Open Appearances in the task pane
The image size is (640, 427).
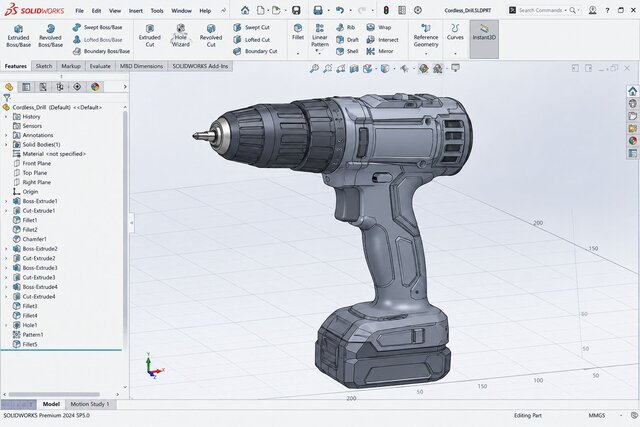[x=633, y=141]
